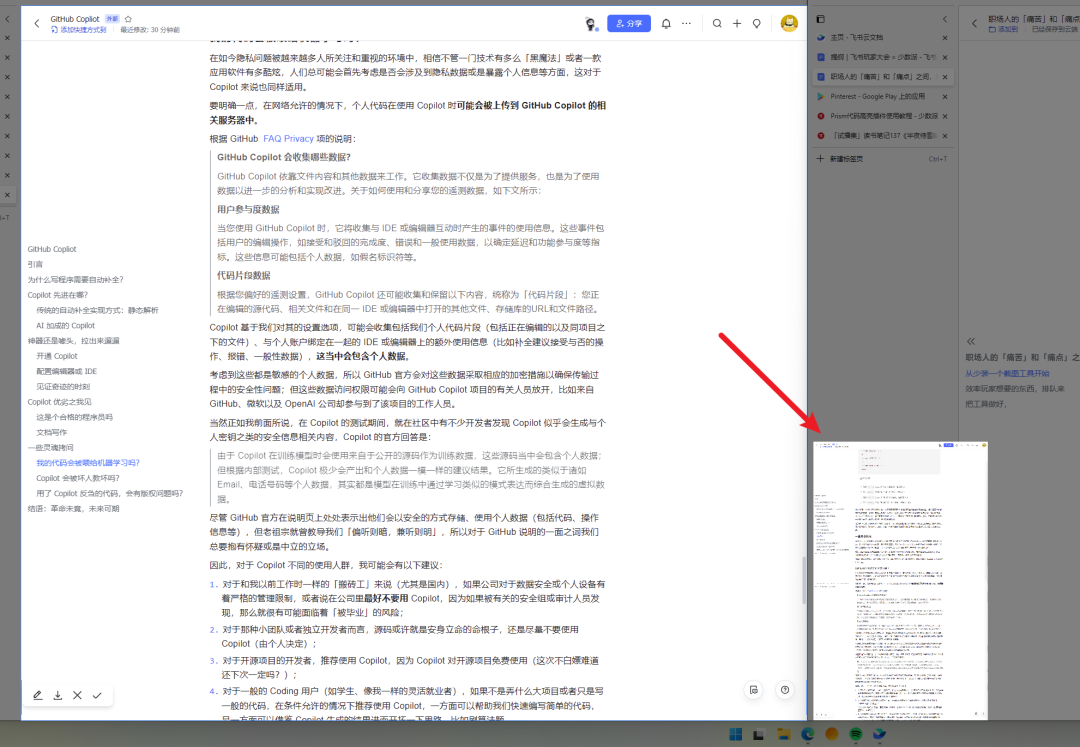The height and width of the screenshot is (747, 1080).
Task: Go to 引言 in the outline
Action: [x=35, y=264]
